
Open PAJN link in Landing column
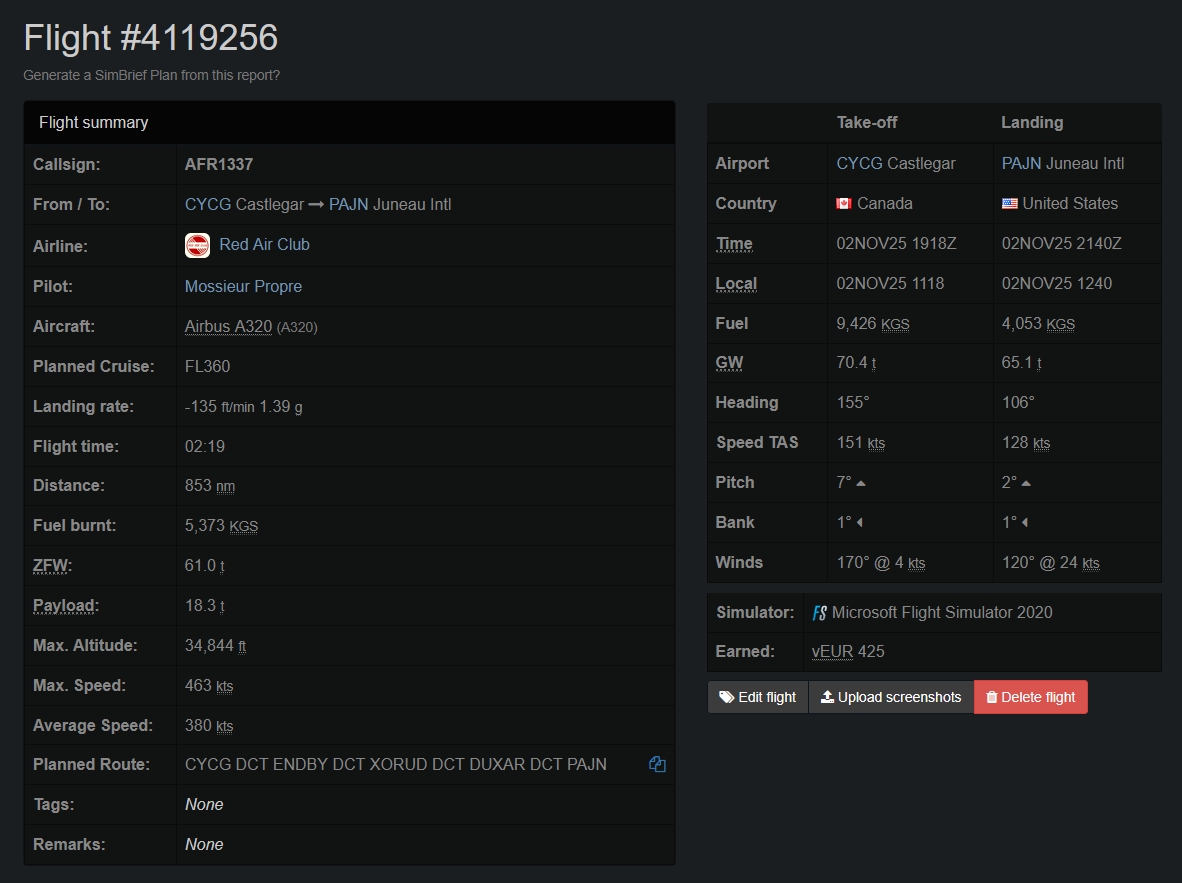[x=1021, y=163]
